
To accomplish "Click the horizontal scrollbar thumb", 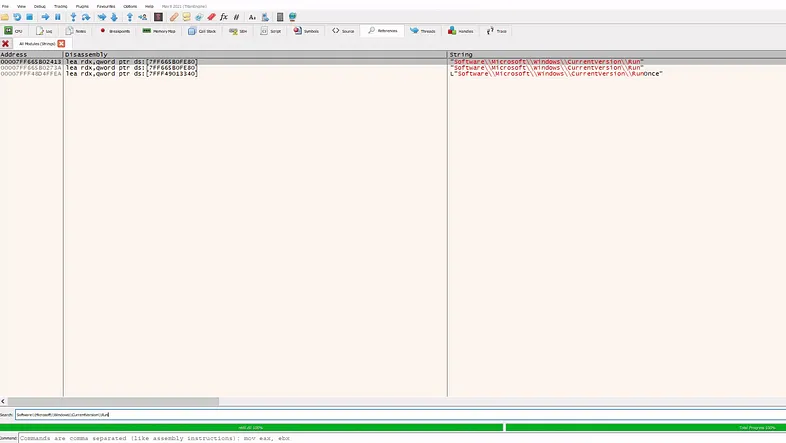I will 113,401.
